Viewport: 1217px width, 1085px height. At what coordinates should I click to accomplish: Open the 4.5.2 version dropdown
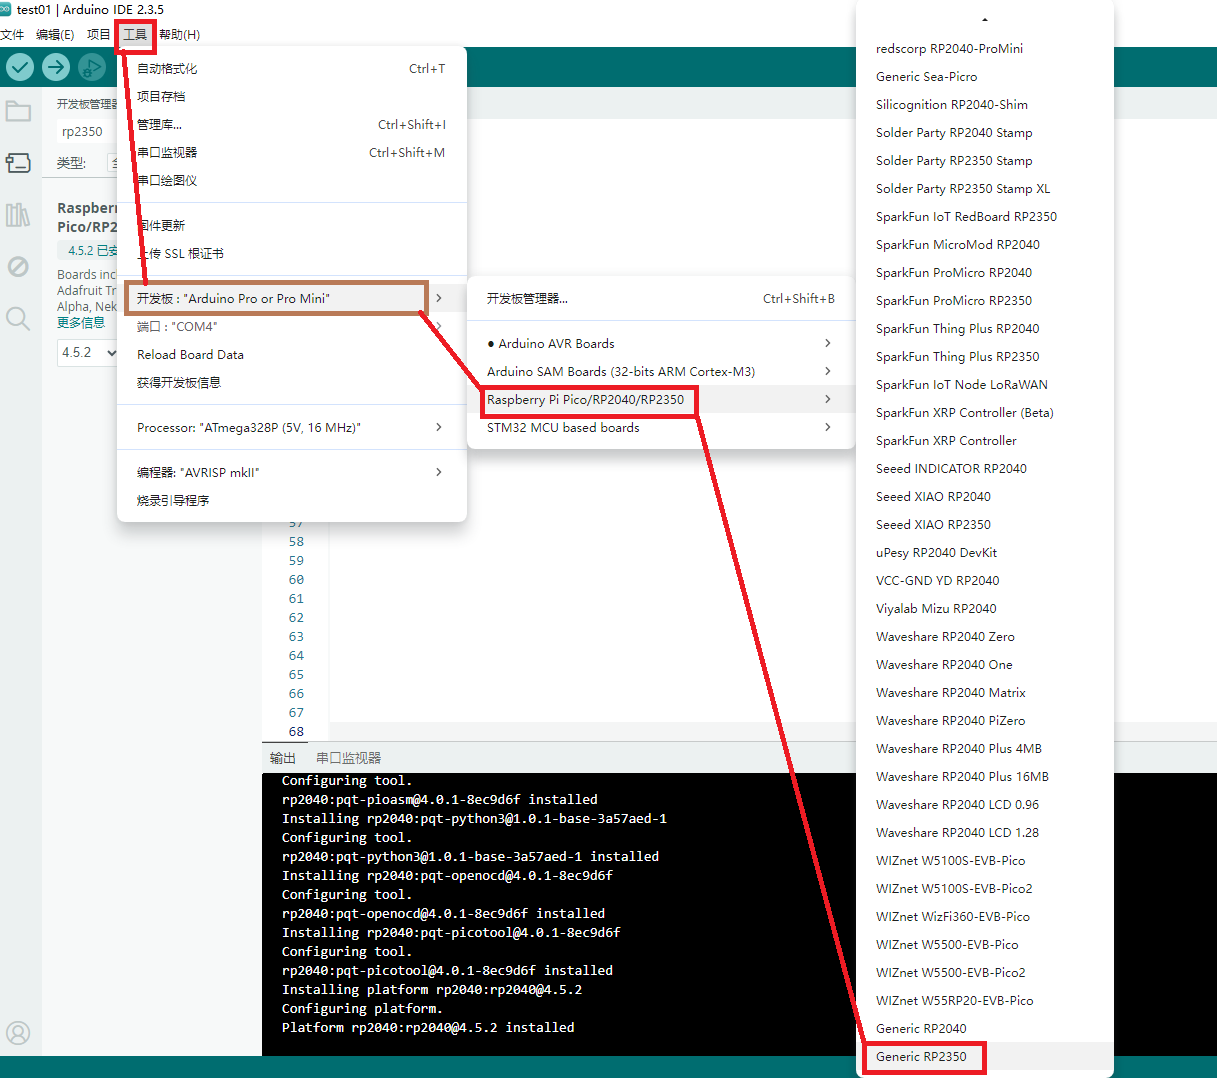(x=88, y=352)
